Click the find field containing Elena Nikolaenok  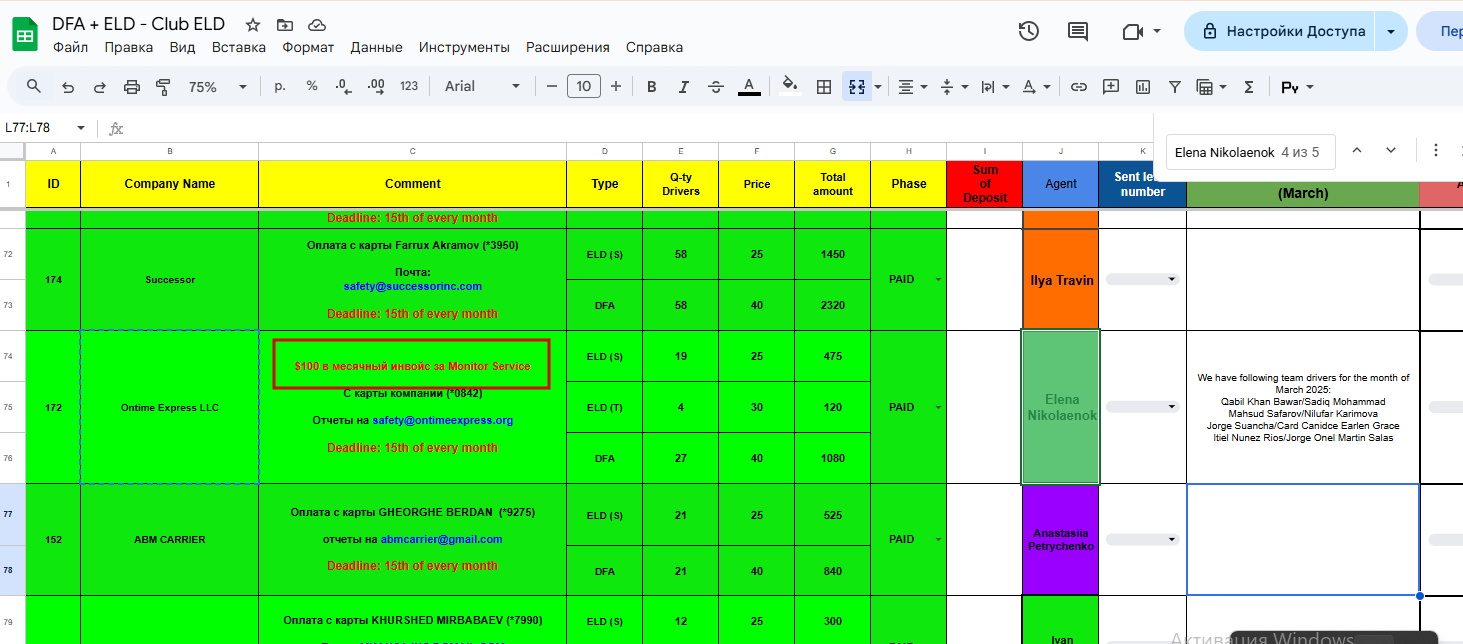(1250, 152)
